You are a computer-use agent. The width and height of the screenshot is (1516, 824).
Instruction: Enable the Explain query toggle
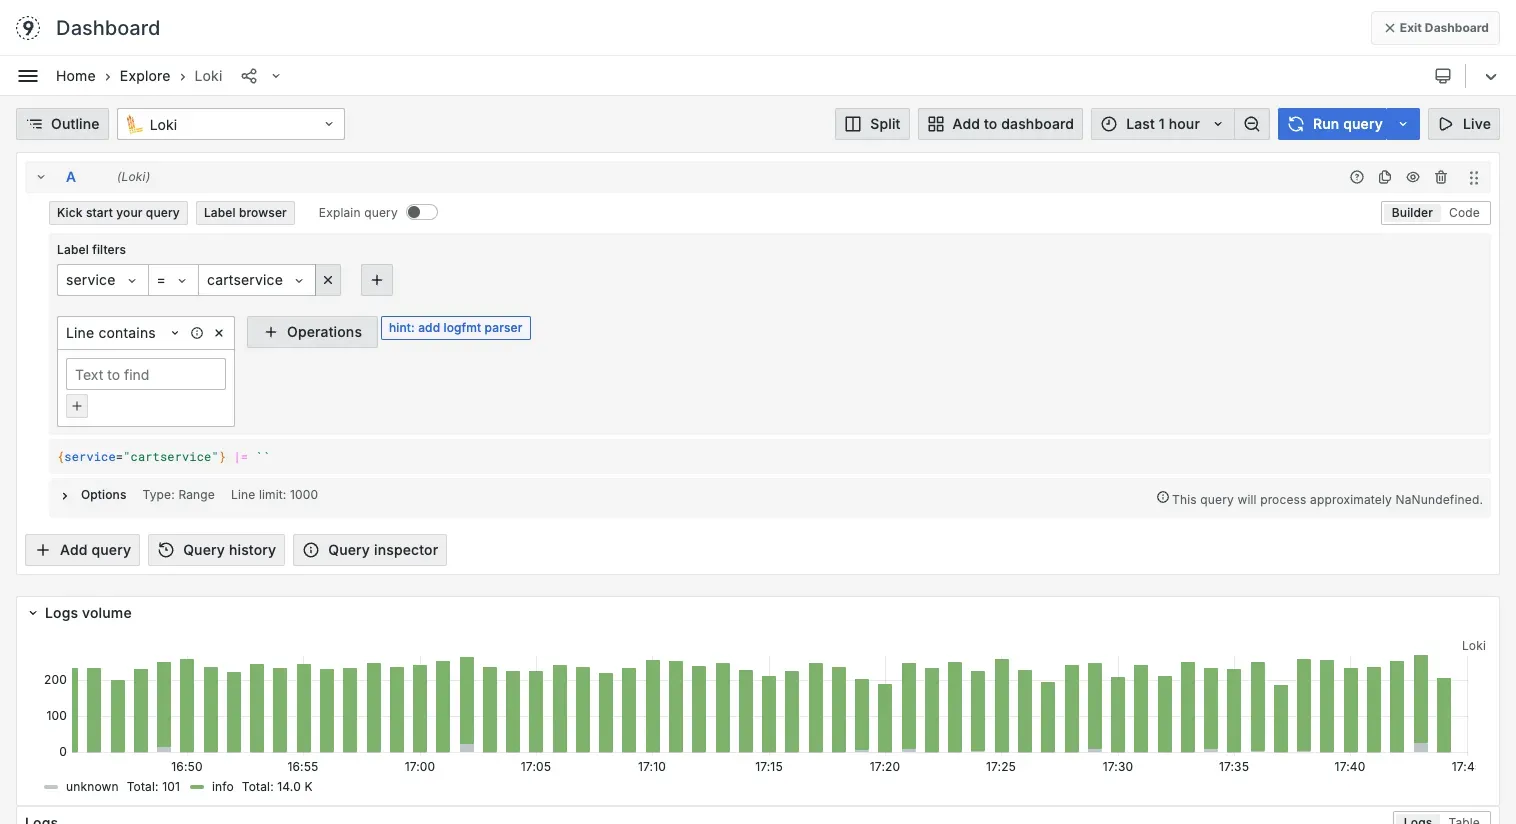point(421,212)
